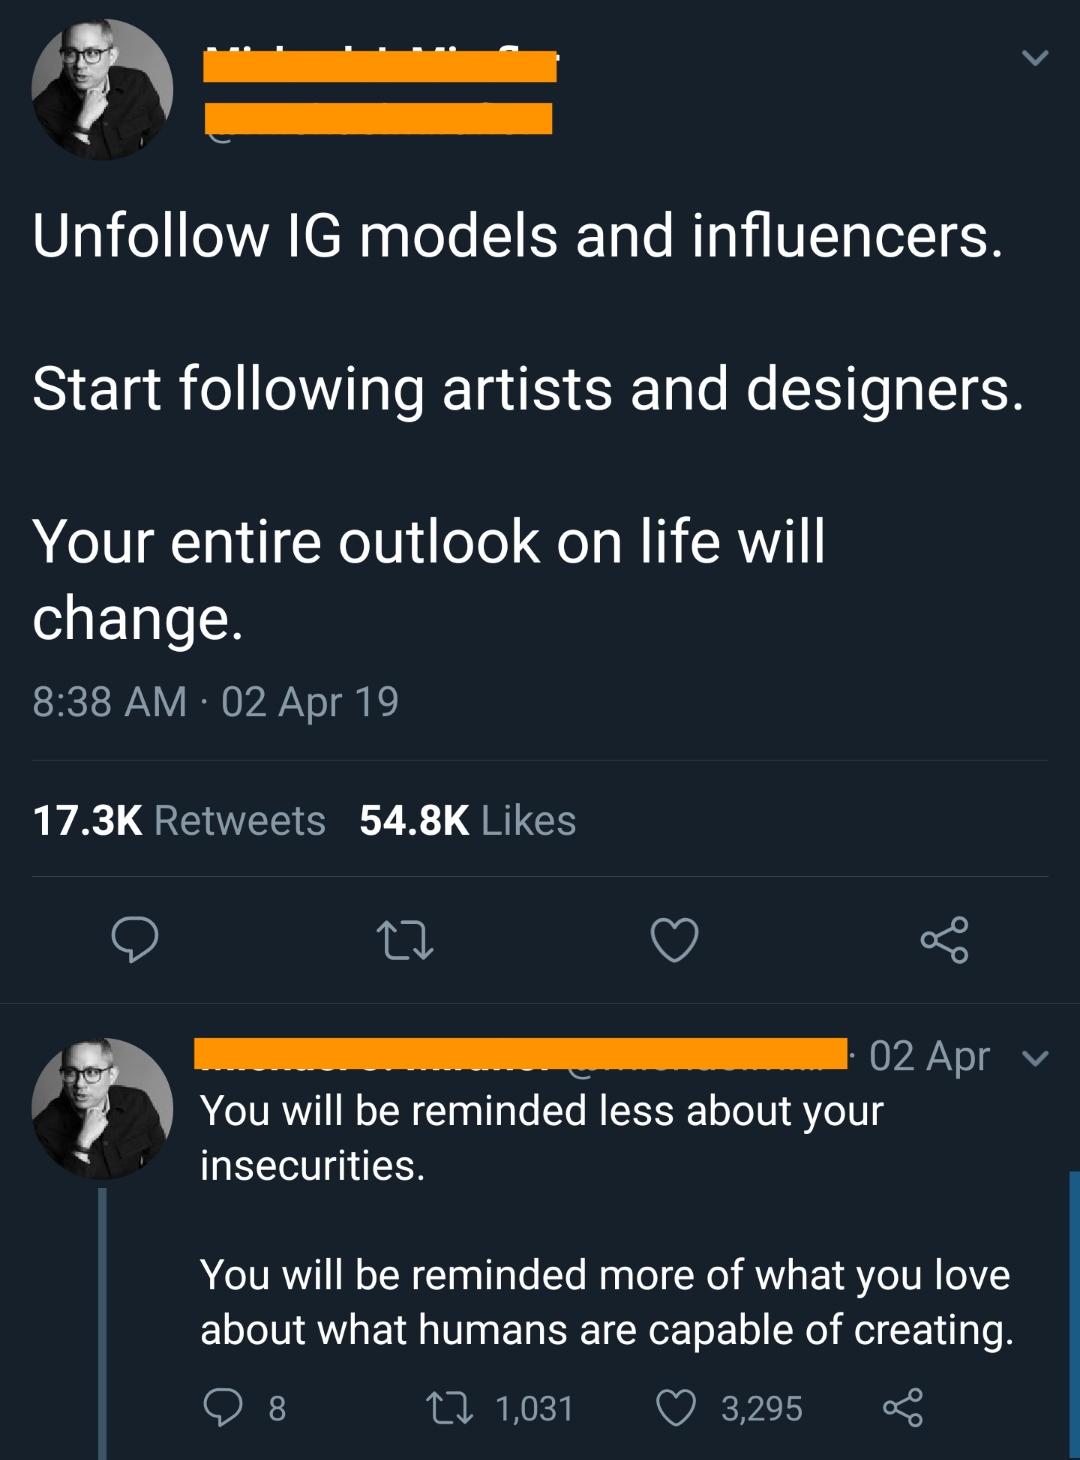Image resolution: width=1080 pixels, height=1460 pixels.
Task: View the 17.3K Retweets list
Action: 179,820
